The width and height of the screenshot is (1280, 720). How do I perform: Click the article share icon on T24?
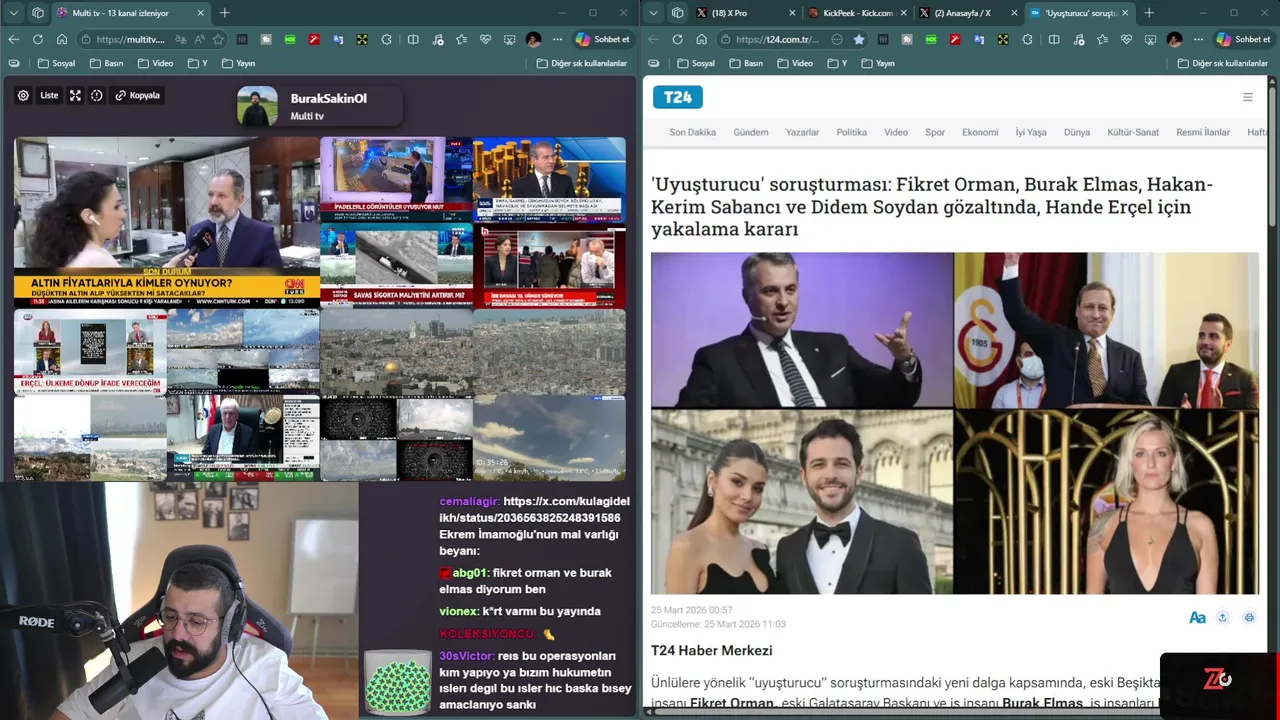(x=1222, y=618)
